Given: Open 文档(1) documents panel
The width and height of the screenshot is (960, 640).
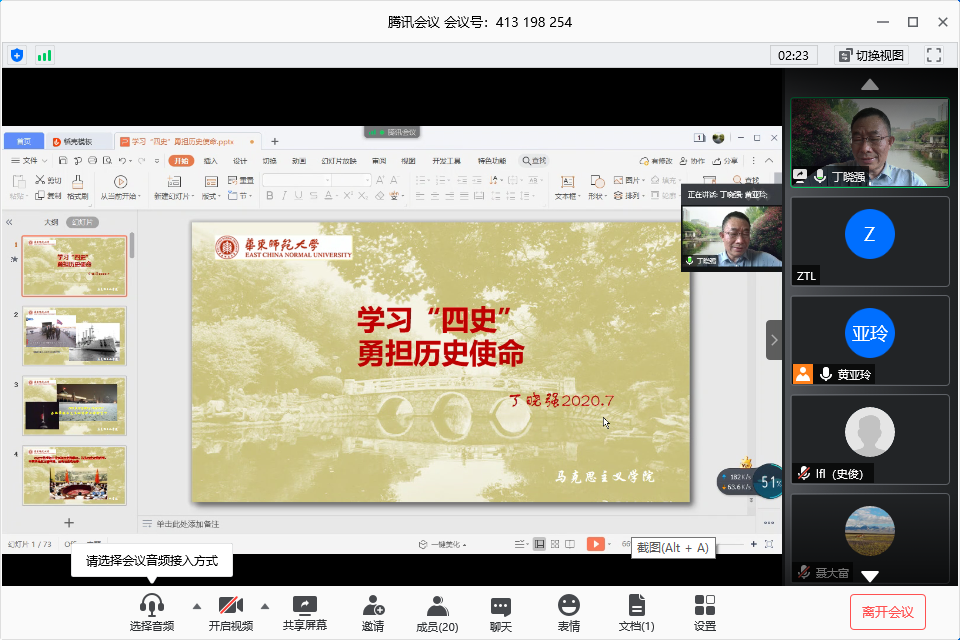Looking at the screenshot, I should [636, 612].
